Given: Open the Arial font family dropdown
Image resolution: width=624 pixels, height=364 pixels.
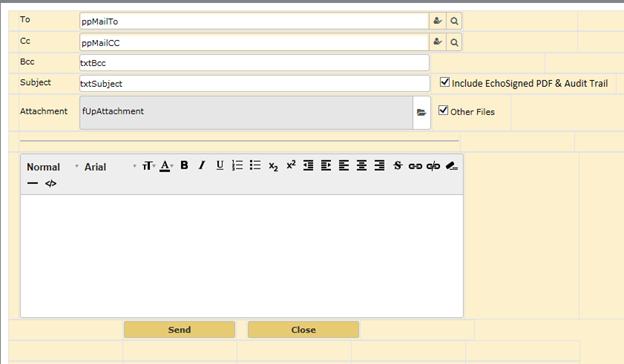Looking at the screenshot, I should pos(110,167).
